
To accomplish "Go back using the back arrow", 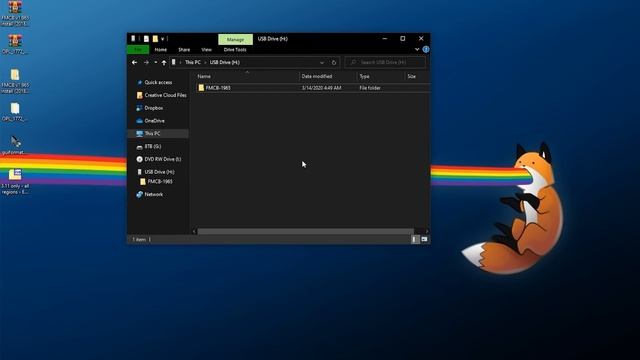I will click(x=135, y=62).
